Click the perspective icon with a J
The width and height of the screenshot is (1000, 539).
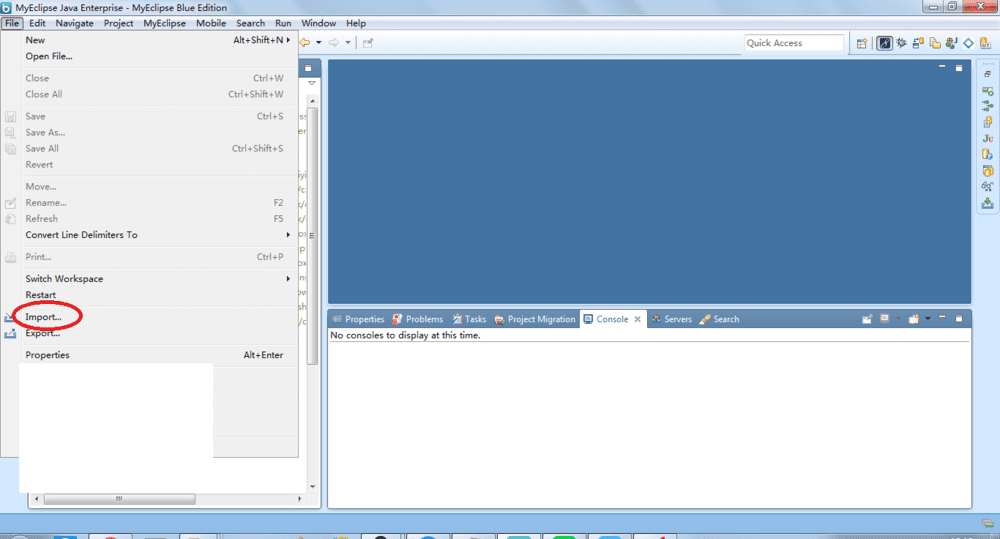tap(952, 43)
